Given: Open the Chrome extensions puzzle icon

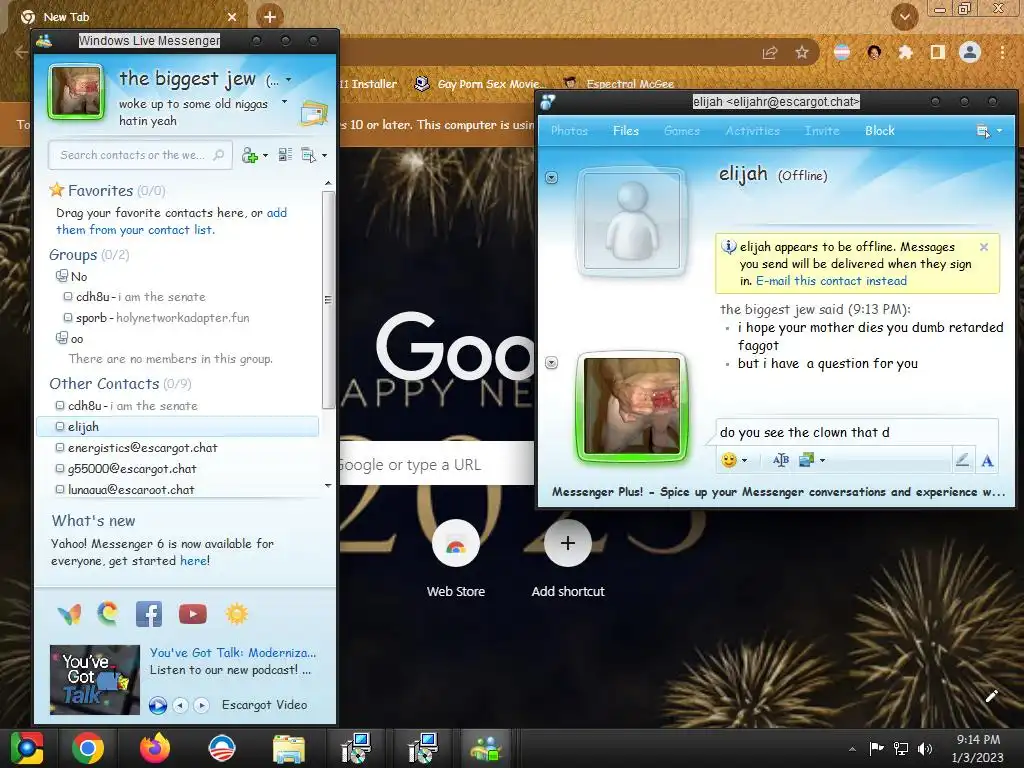Looking at the screenshot, I should 905,52.
